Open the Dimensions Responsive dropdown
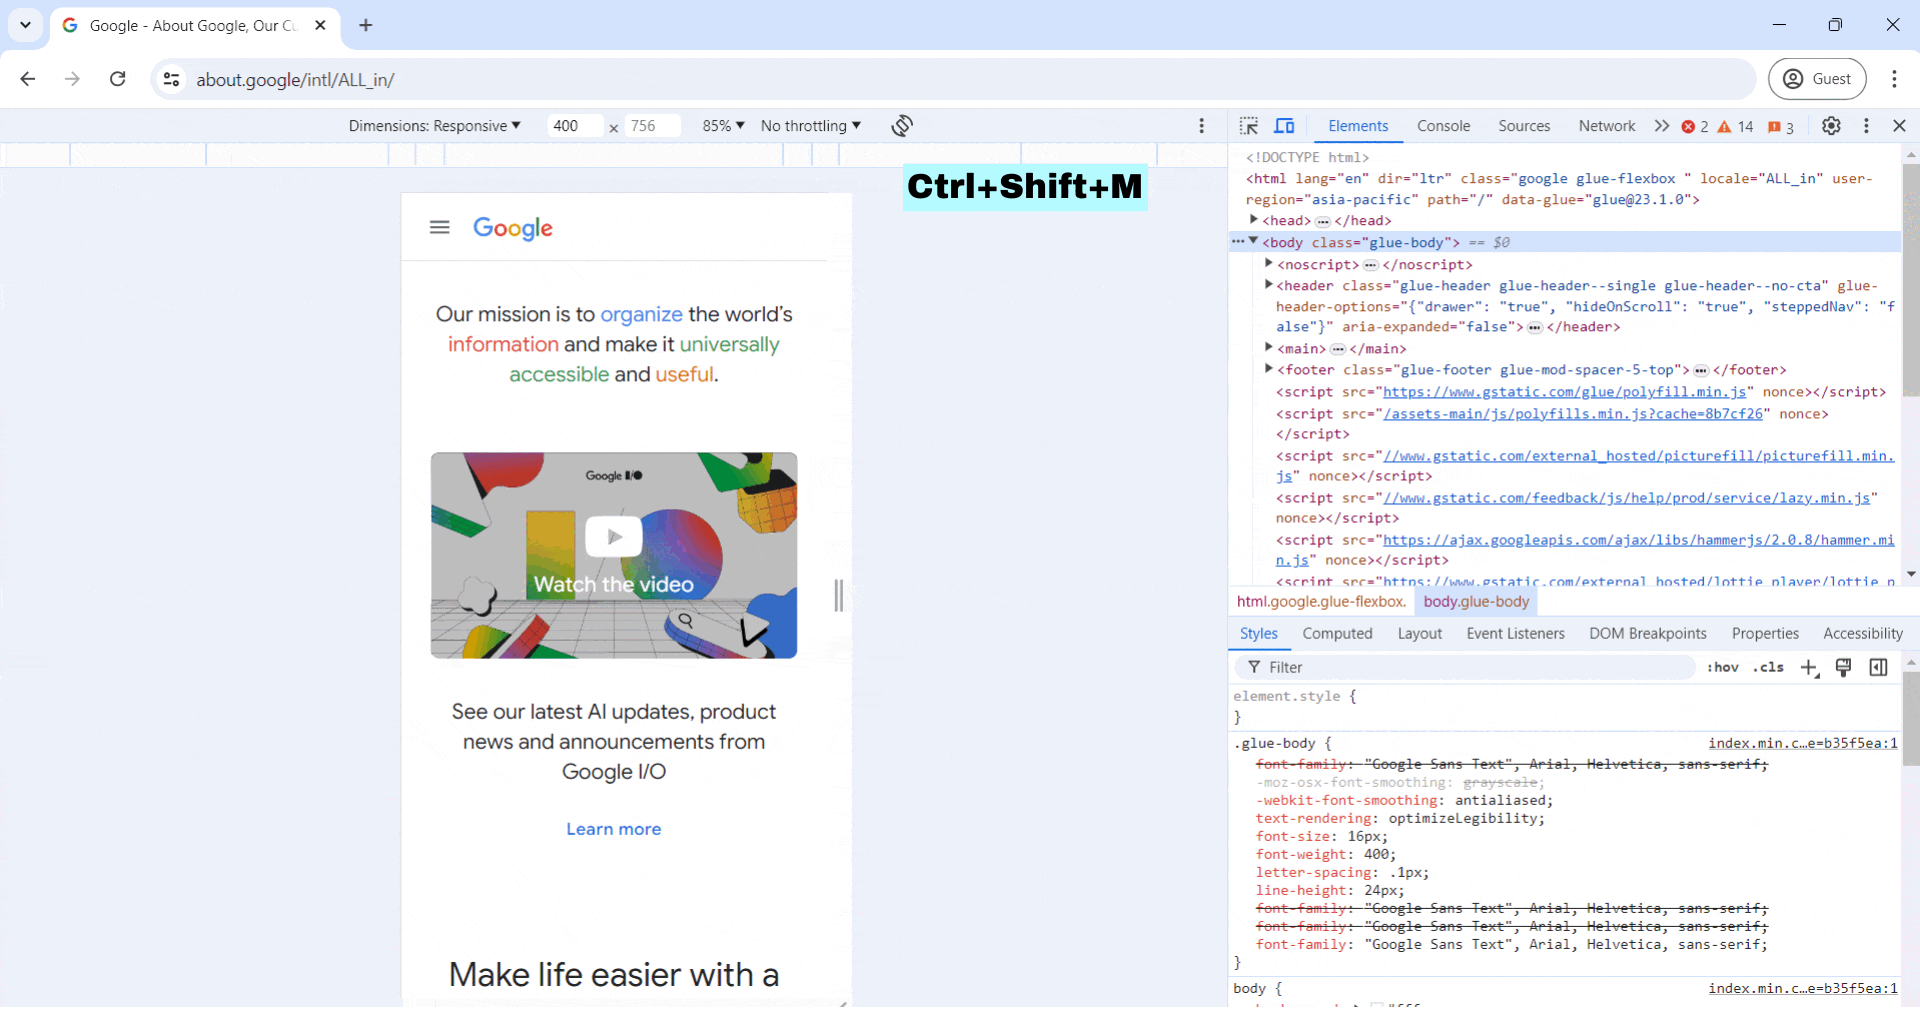 coord(435,126)
